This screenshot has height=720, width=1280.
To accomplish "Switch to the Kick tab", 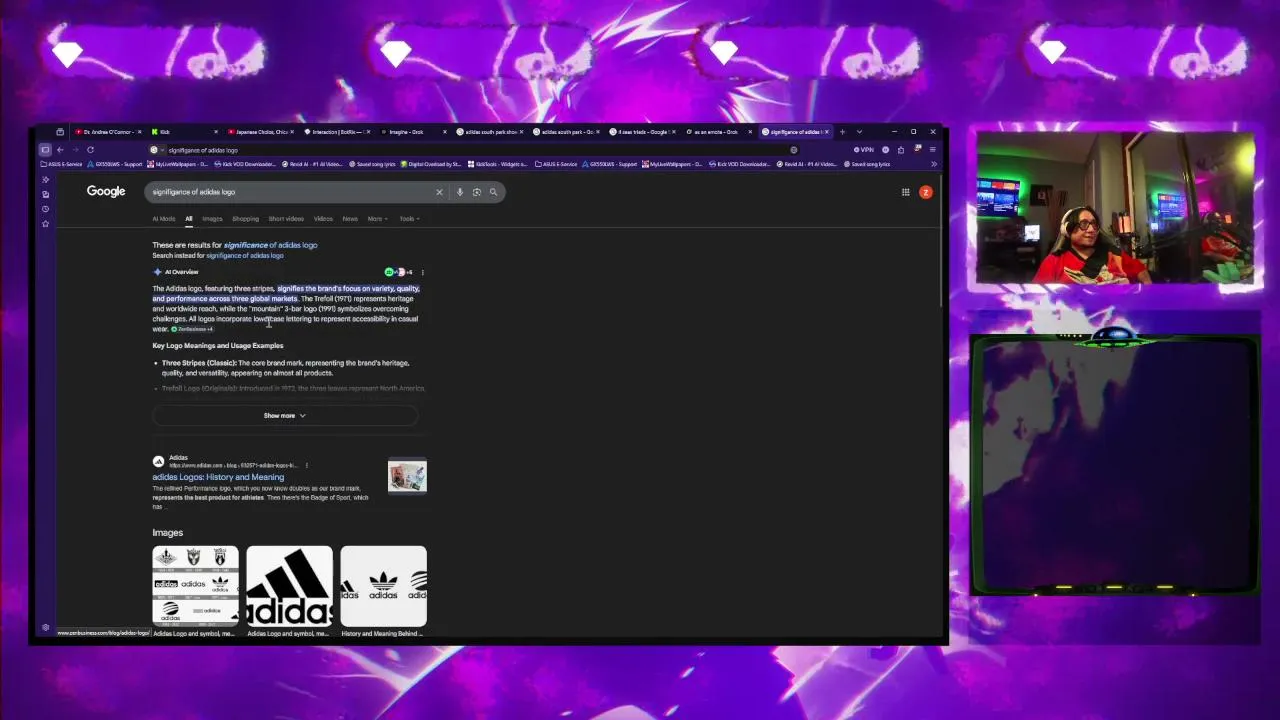I will click(x=184, y=132).
